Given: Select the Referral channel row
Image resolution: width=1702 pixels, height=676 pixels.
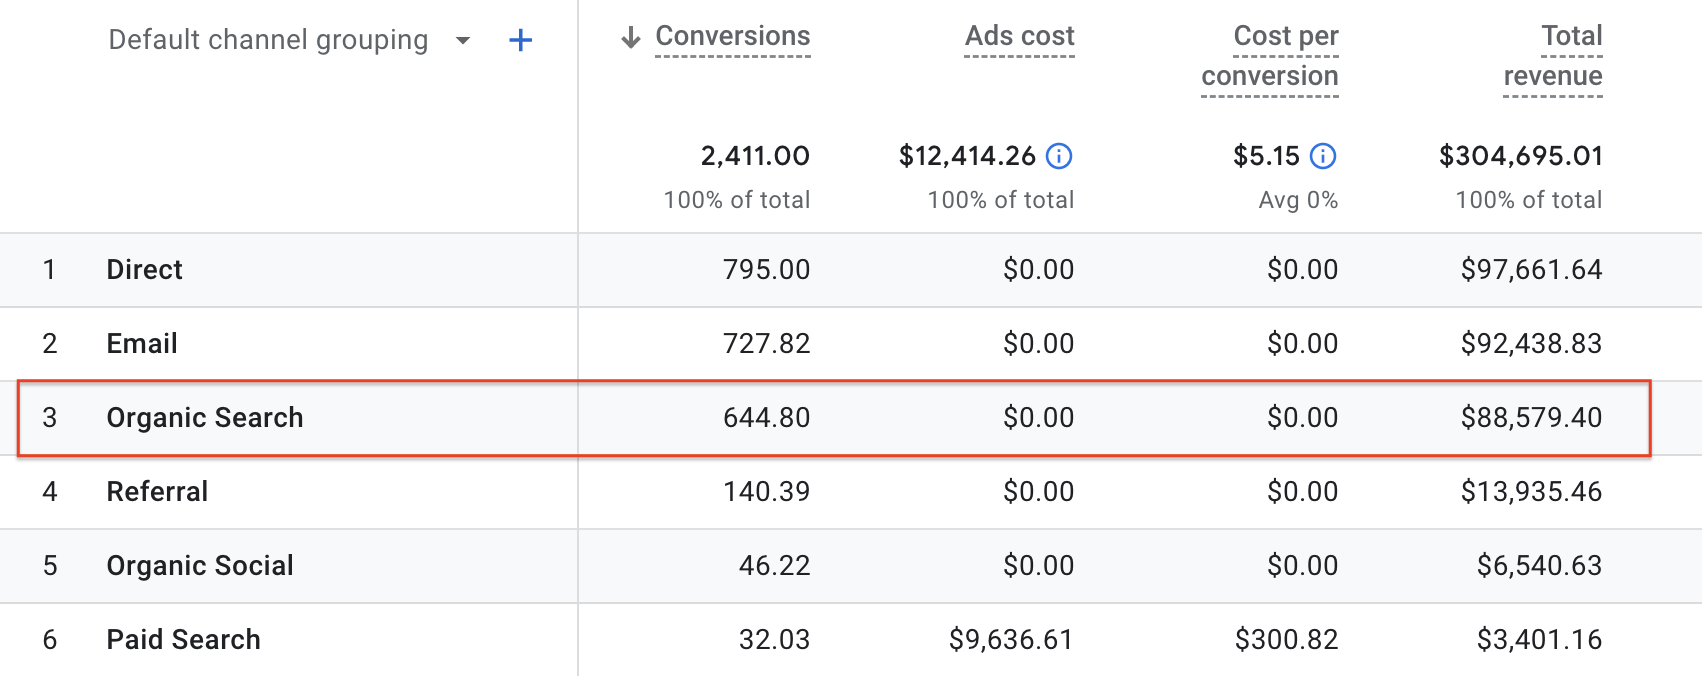Looking at the screenshot, I should click(157, 492).
